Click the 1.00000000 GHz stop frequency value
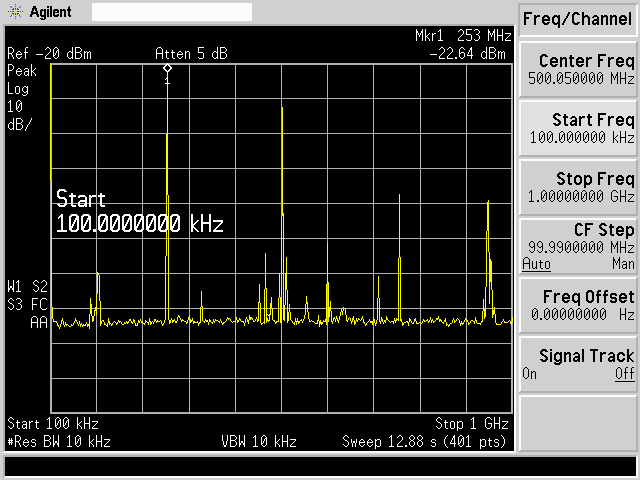Viewport: 640px width, 480px height. (x=581, y=197)
